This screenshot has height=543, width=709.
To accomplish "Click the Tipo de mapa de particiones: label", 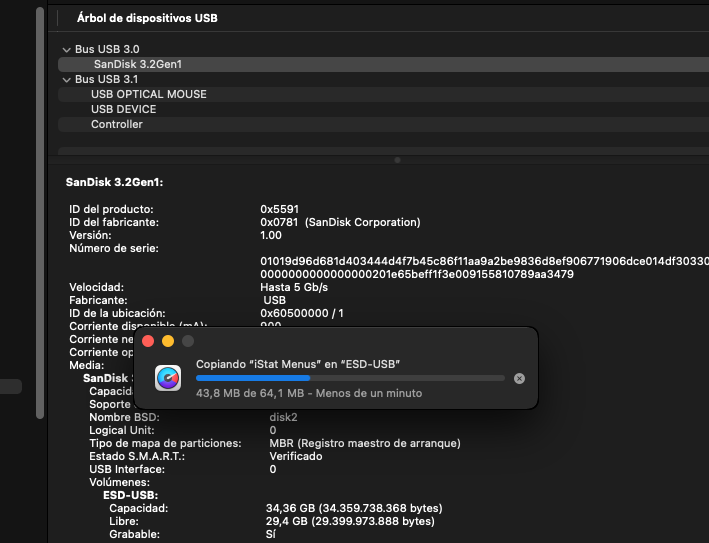I will pyautogui.click(x=165, y=444).
